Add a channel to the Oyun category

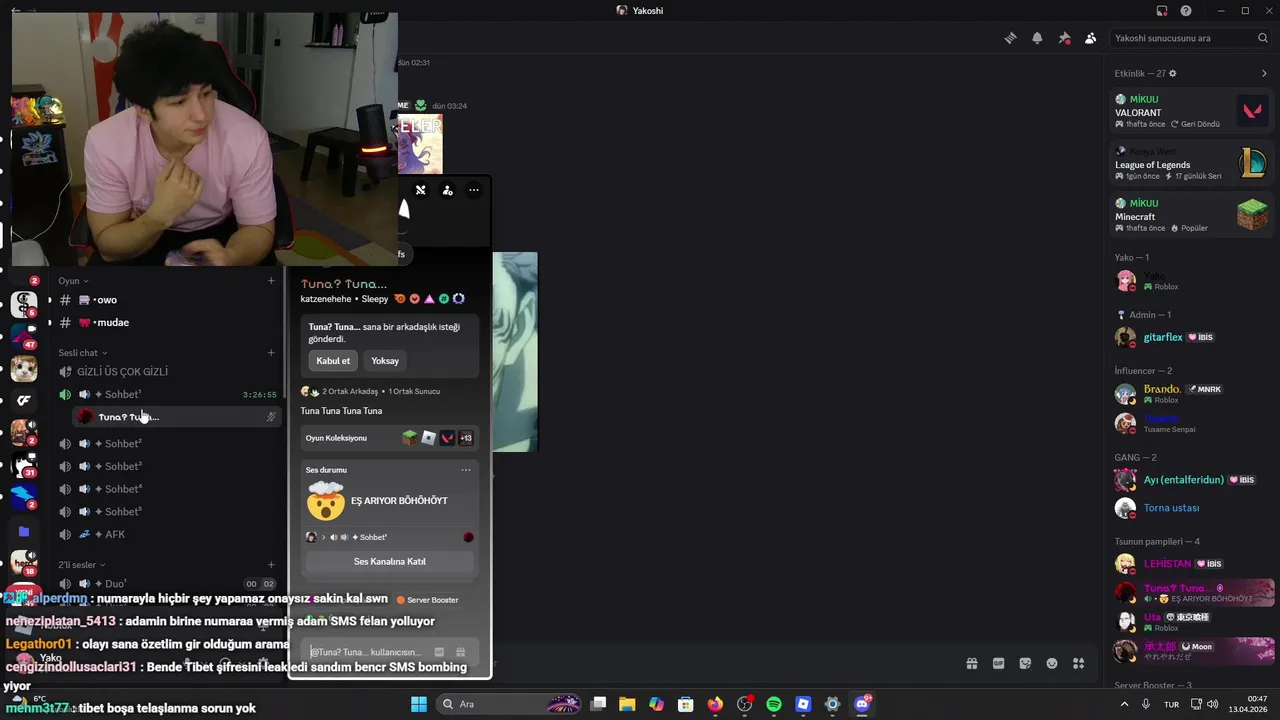click(x=271, y=281)
